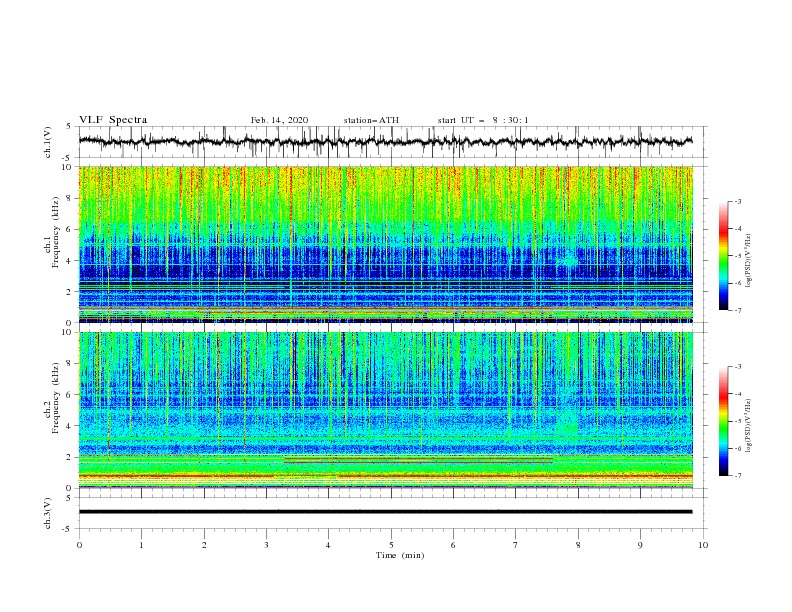The image size is (792, 612).
Task: Click the ch.1 spectrogram plot area
Action: coord(385,244)
